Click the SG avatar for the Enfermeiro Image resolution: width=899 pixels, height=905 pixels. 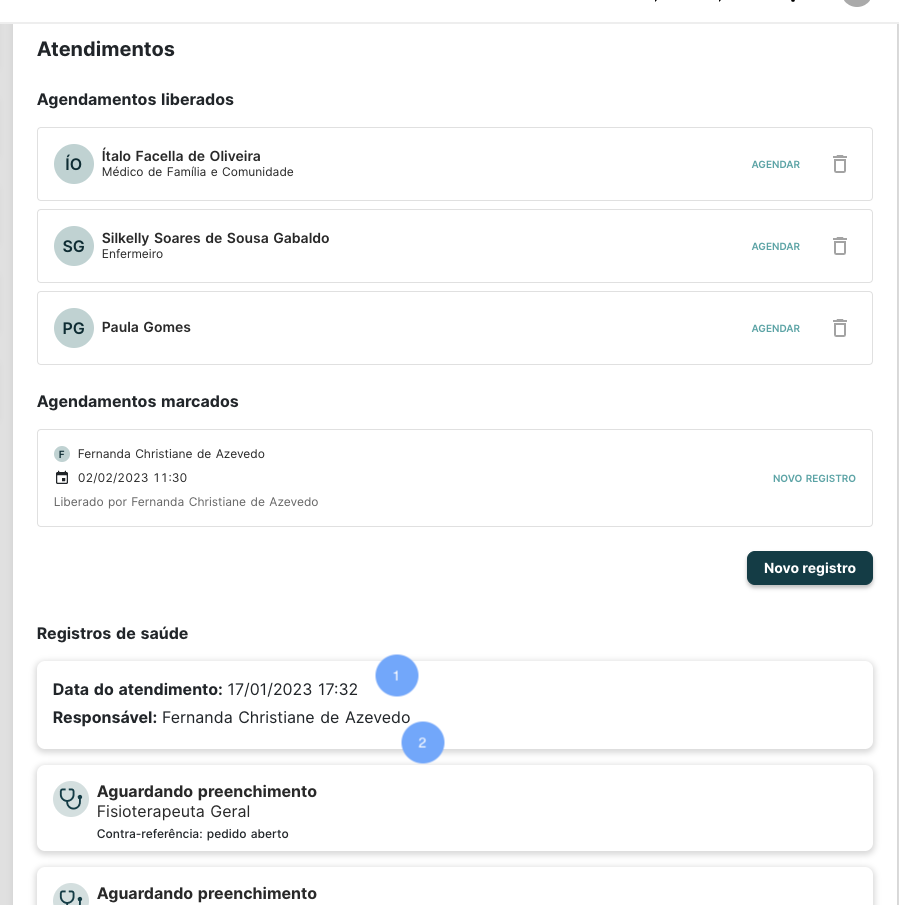pos(73,246)
